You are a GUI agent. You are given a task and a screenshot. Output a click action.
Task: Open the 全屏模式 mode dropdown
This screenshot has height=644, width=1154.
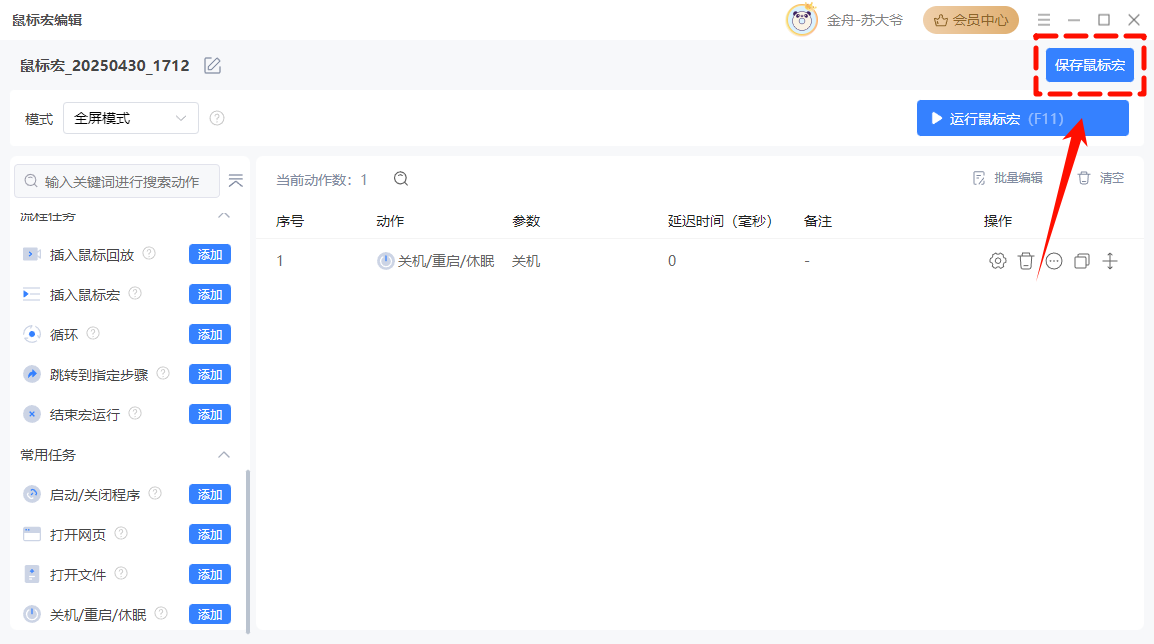coord(131,118)
